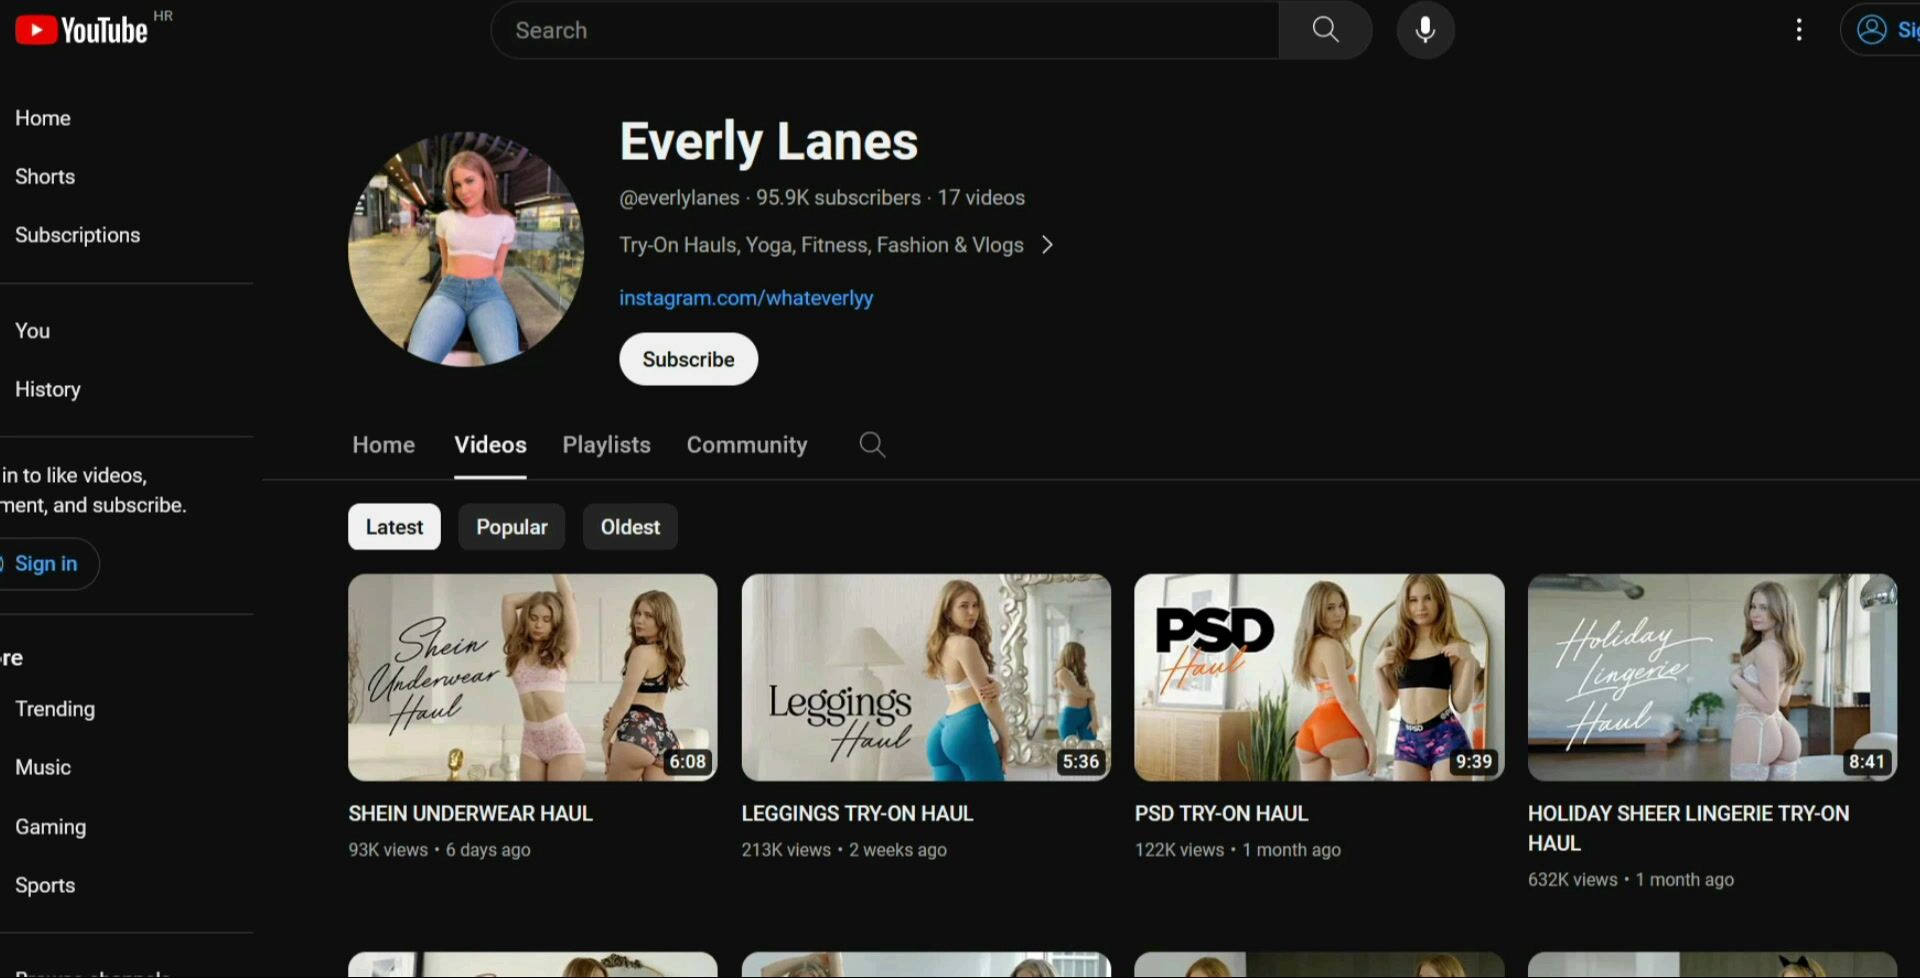Open HOLIDAY SHEER LINGERIE TRY-ON HAUL title
This screenshot has height=978, width=1920.
[1688, 828]
